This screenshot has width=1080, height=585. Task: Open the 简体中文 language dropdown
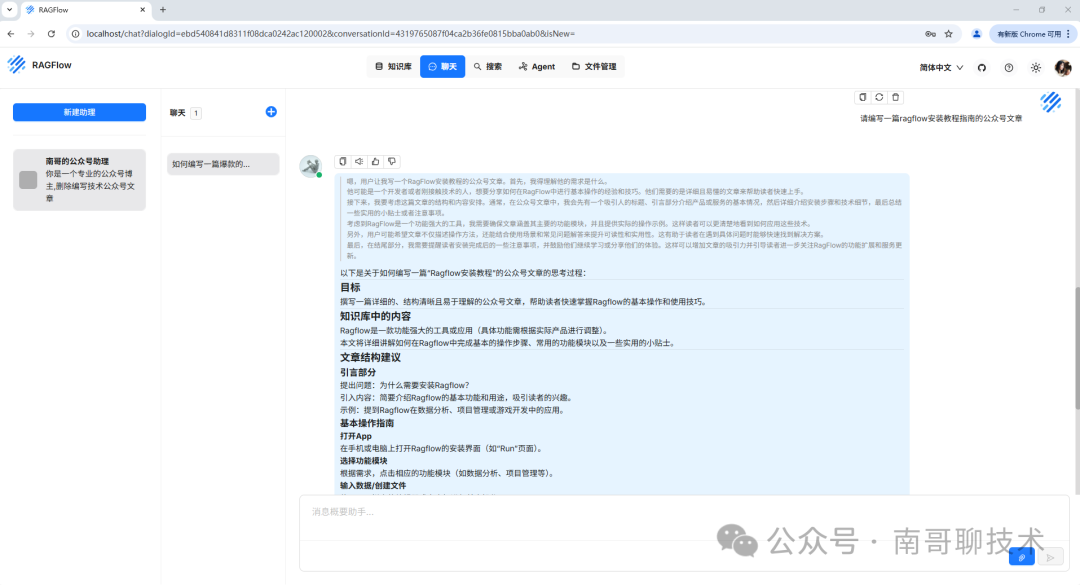[941, 68]
